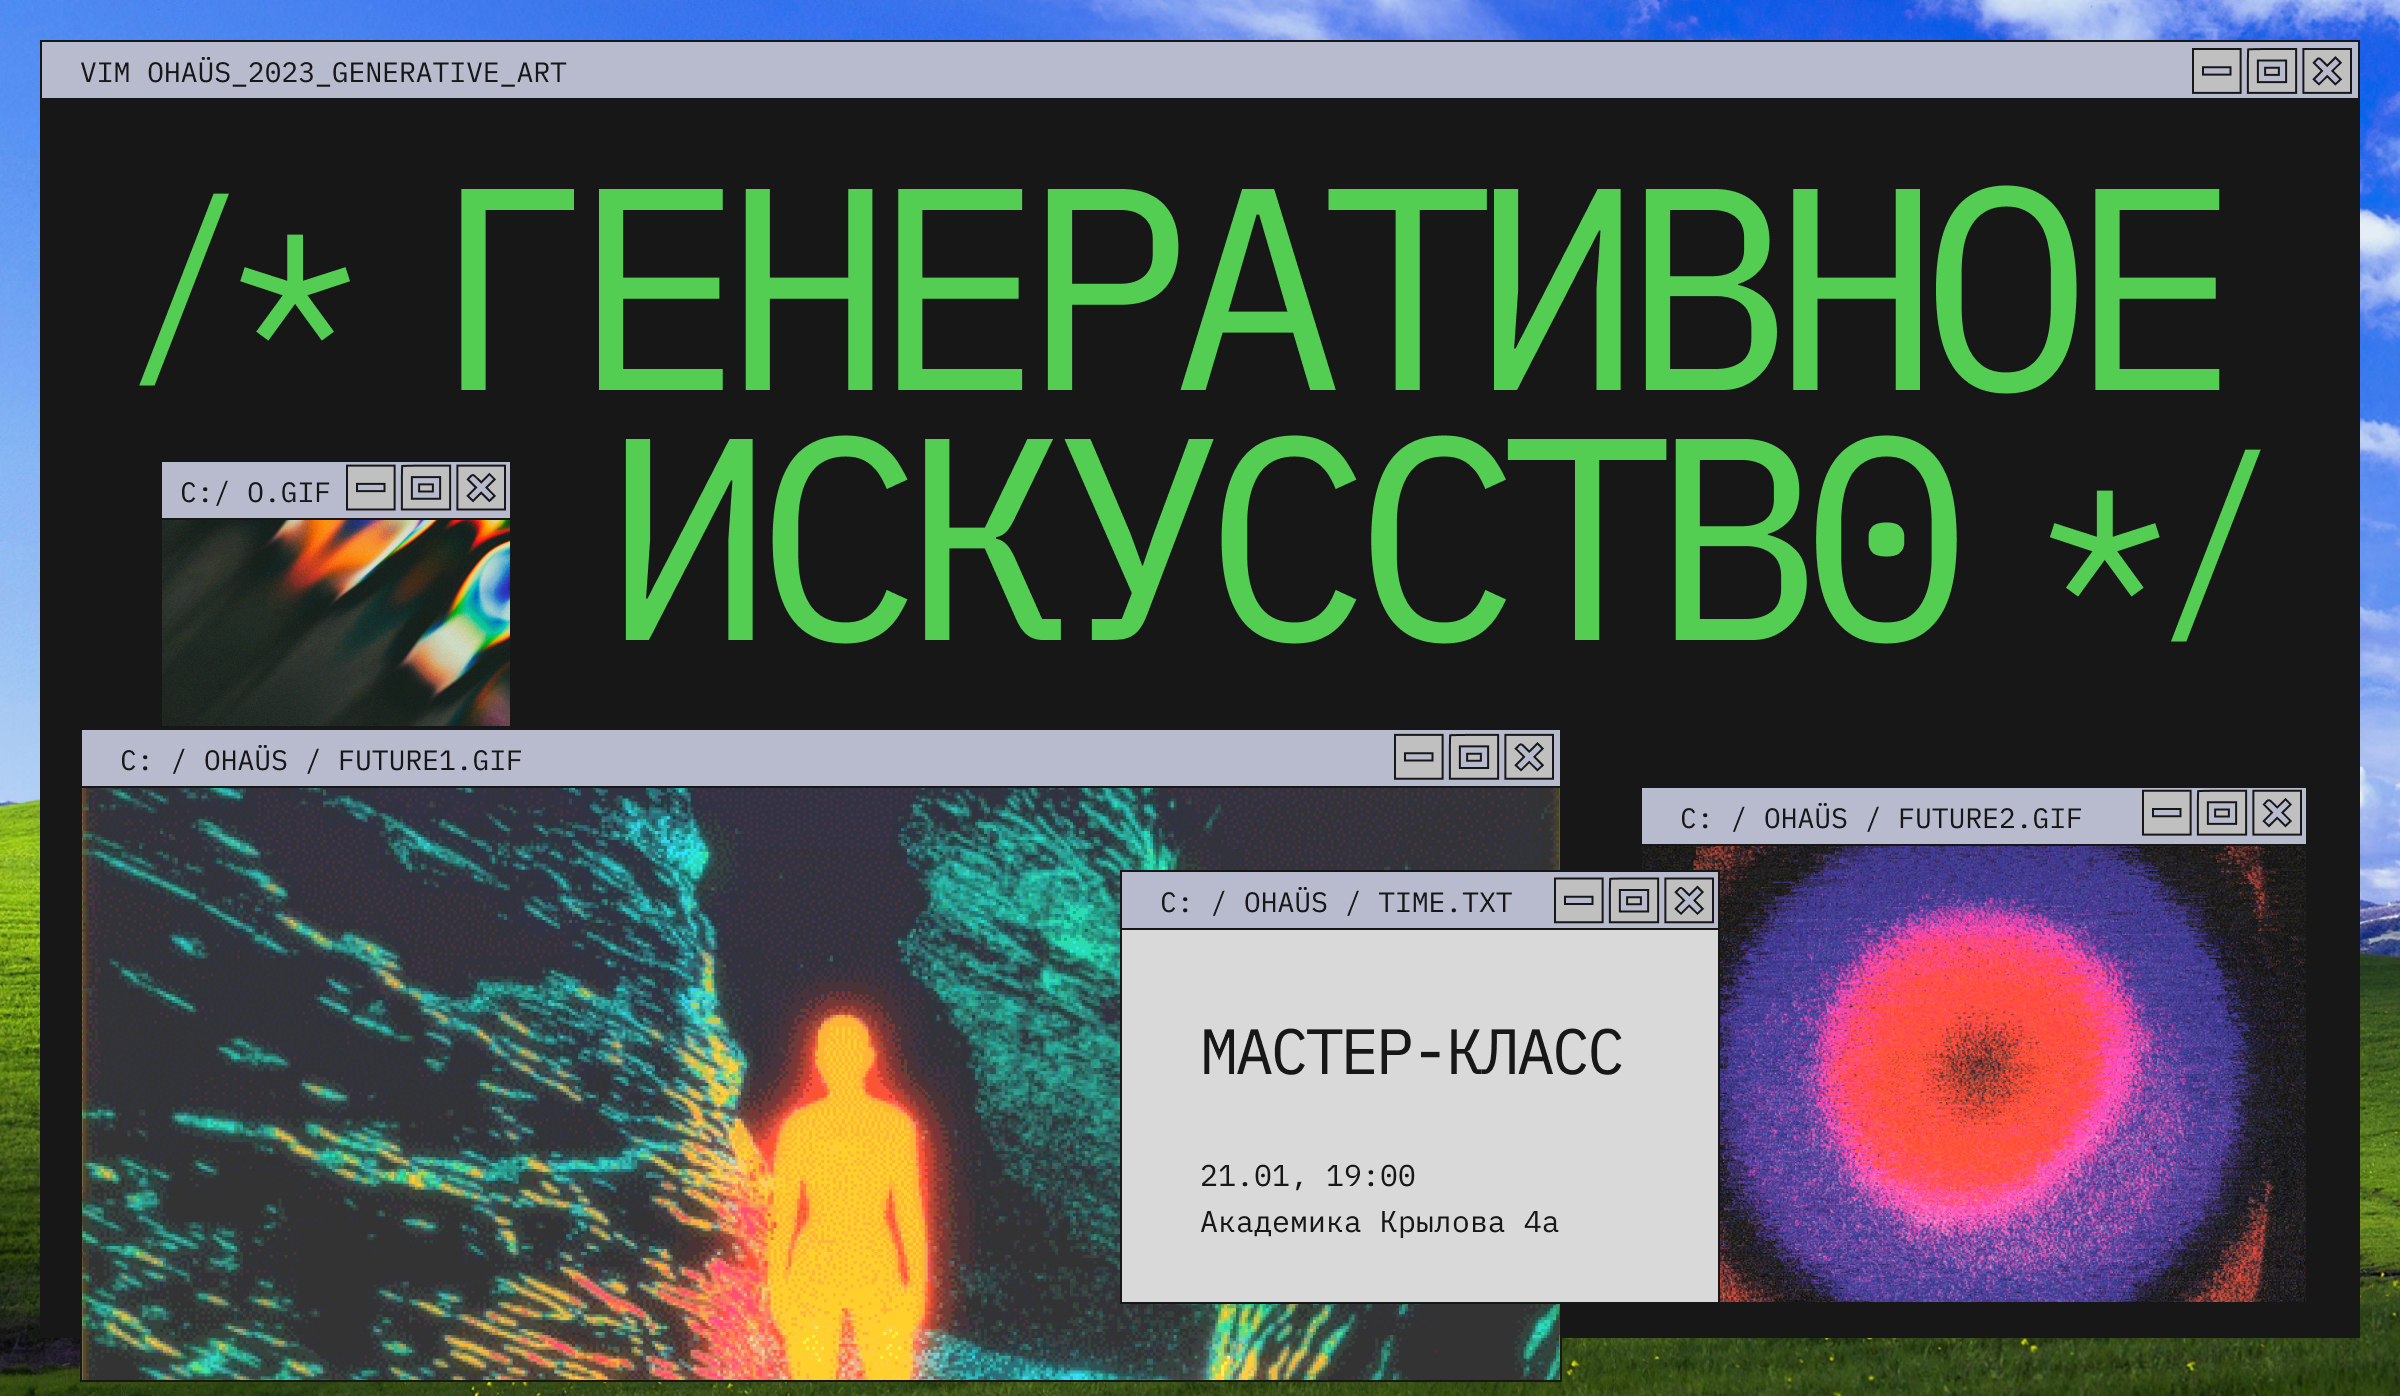Maximize the O.GIF window
The width and height of the screenshot is (2400, 1396).
(x=426, y=488)
